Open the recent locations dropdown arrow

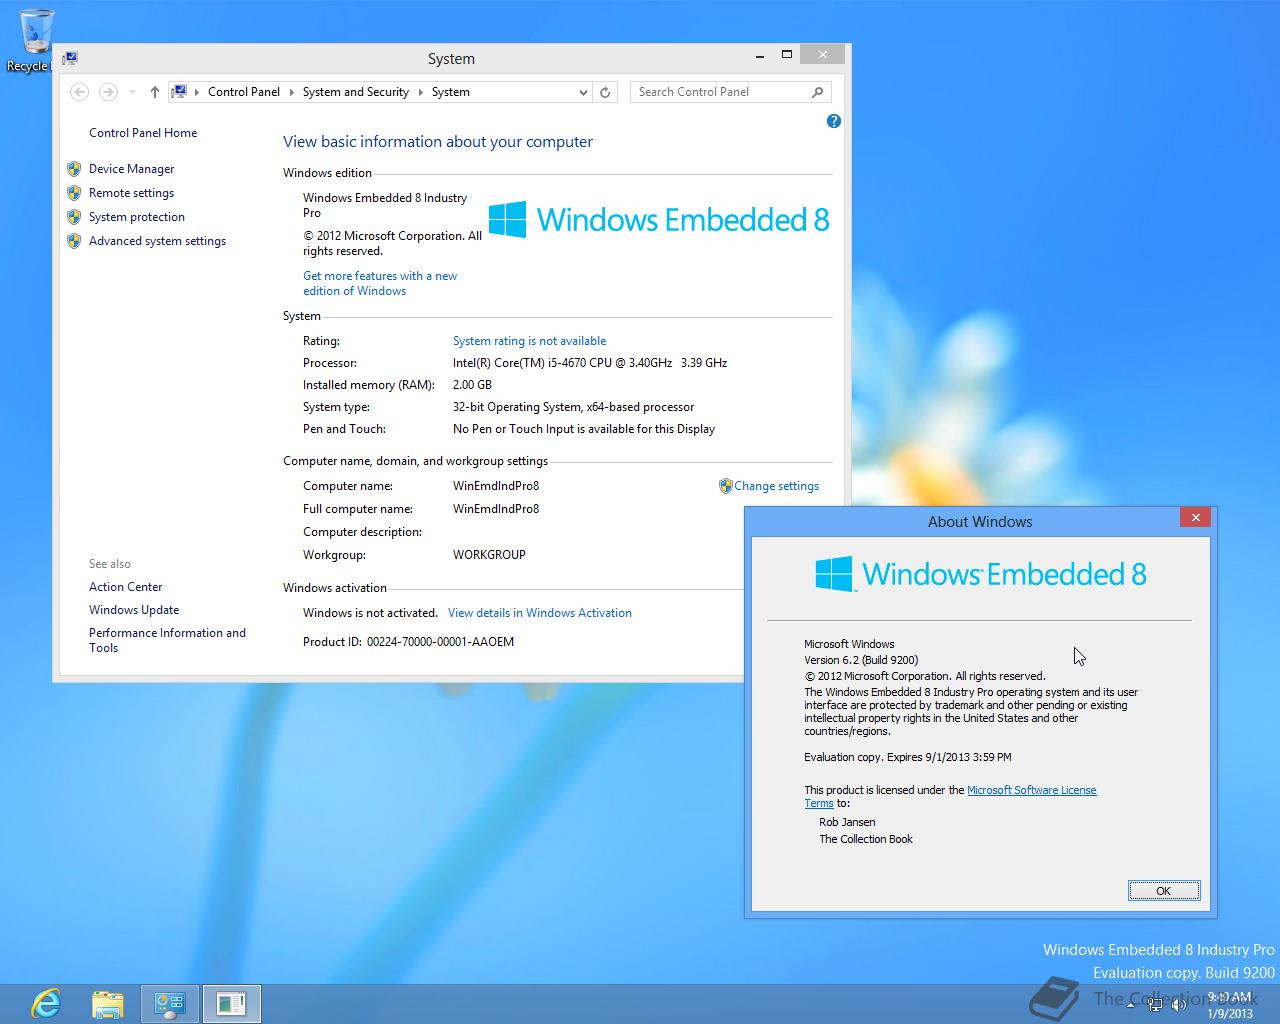132,92
